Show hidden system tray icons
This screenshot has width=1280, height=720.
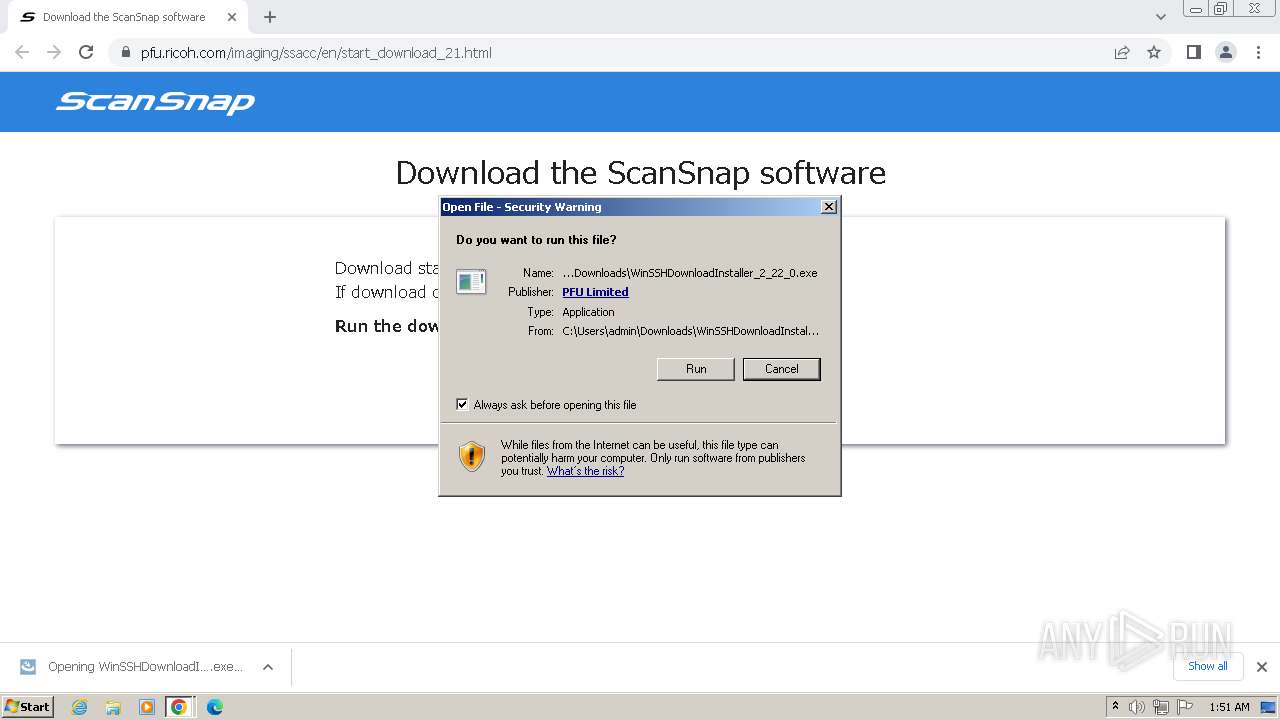[x=1116, y=707]
